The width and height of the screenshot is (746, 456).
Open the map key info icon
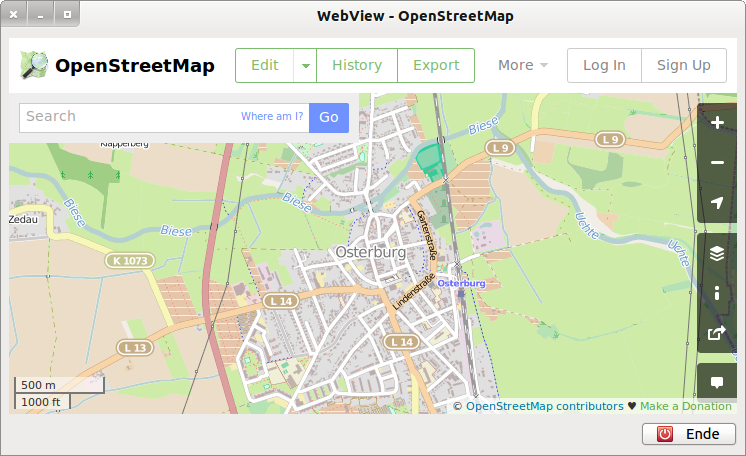click(x=717, y=293)
